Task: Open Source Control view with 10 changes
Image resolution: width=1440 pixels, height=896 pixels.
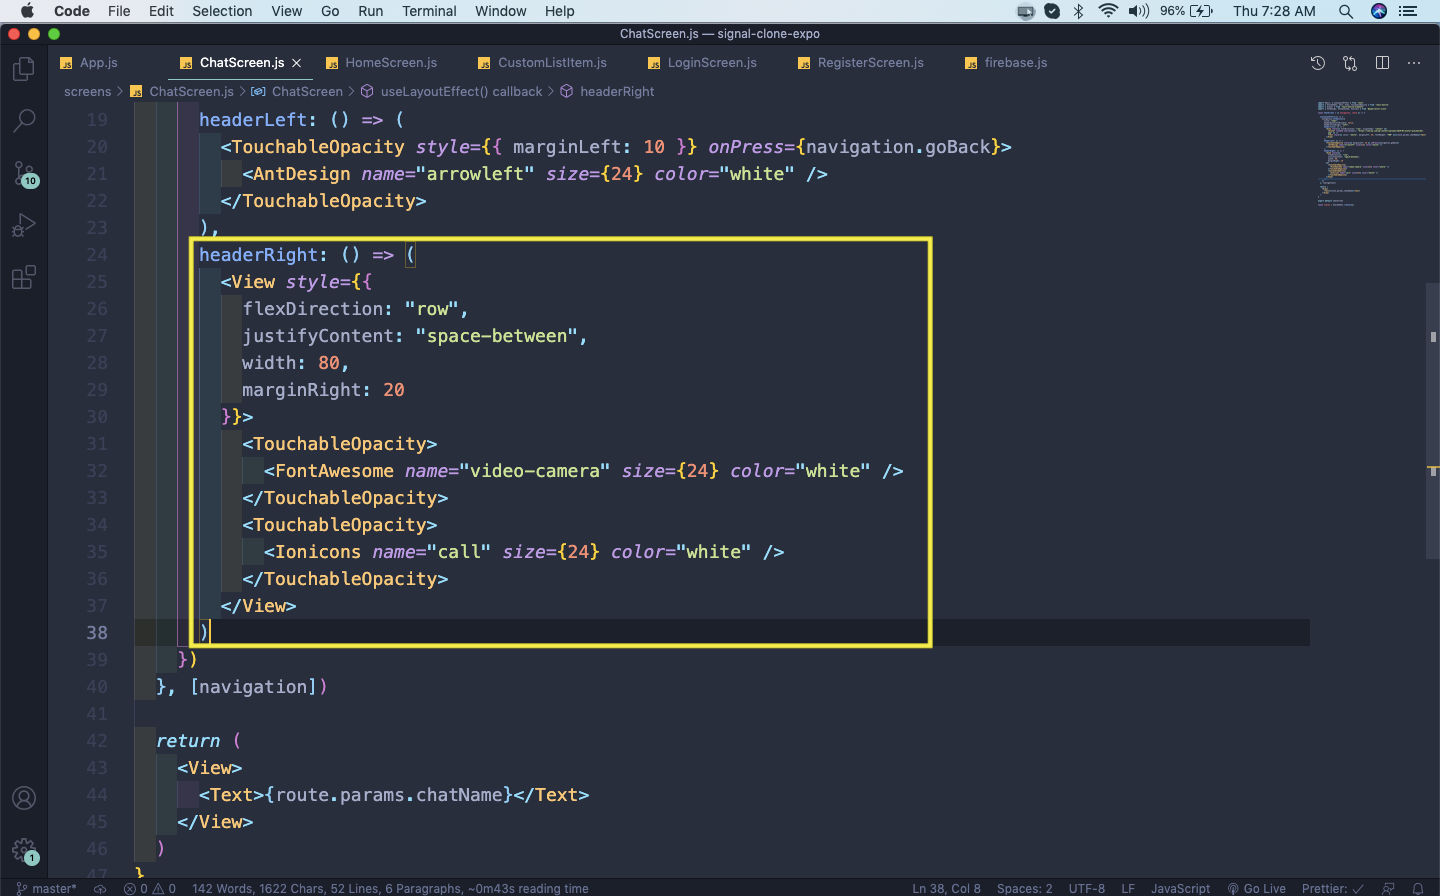Action: pos(24,173)
